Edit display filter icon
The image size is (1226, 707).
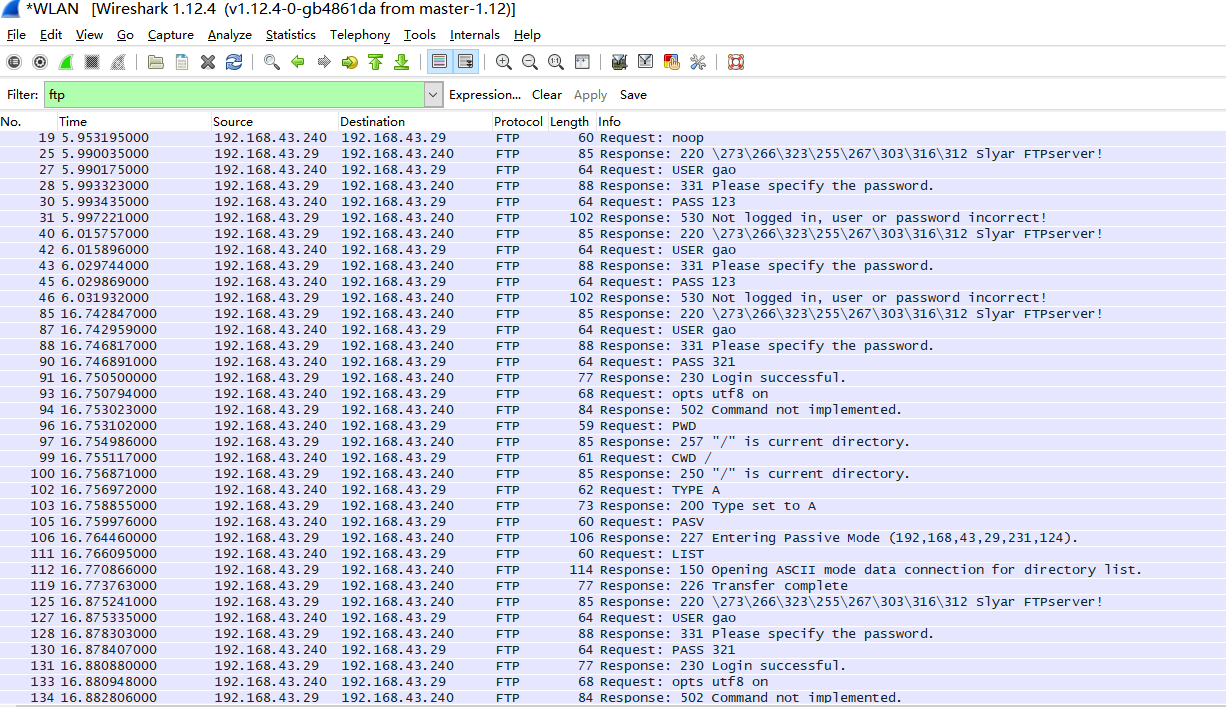tap(646, 62)
